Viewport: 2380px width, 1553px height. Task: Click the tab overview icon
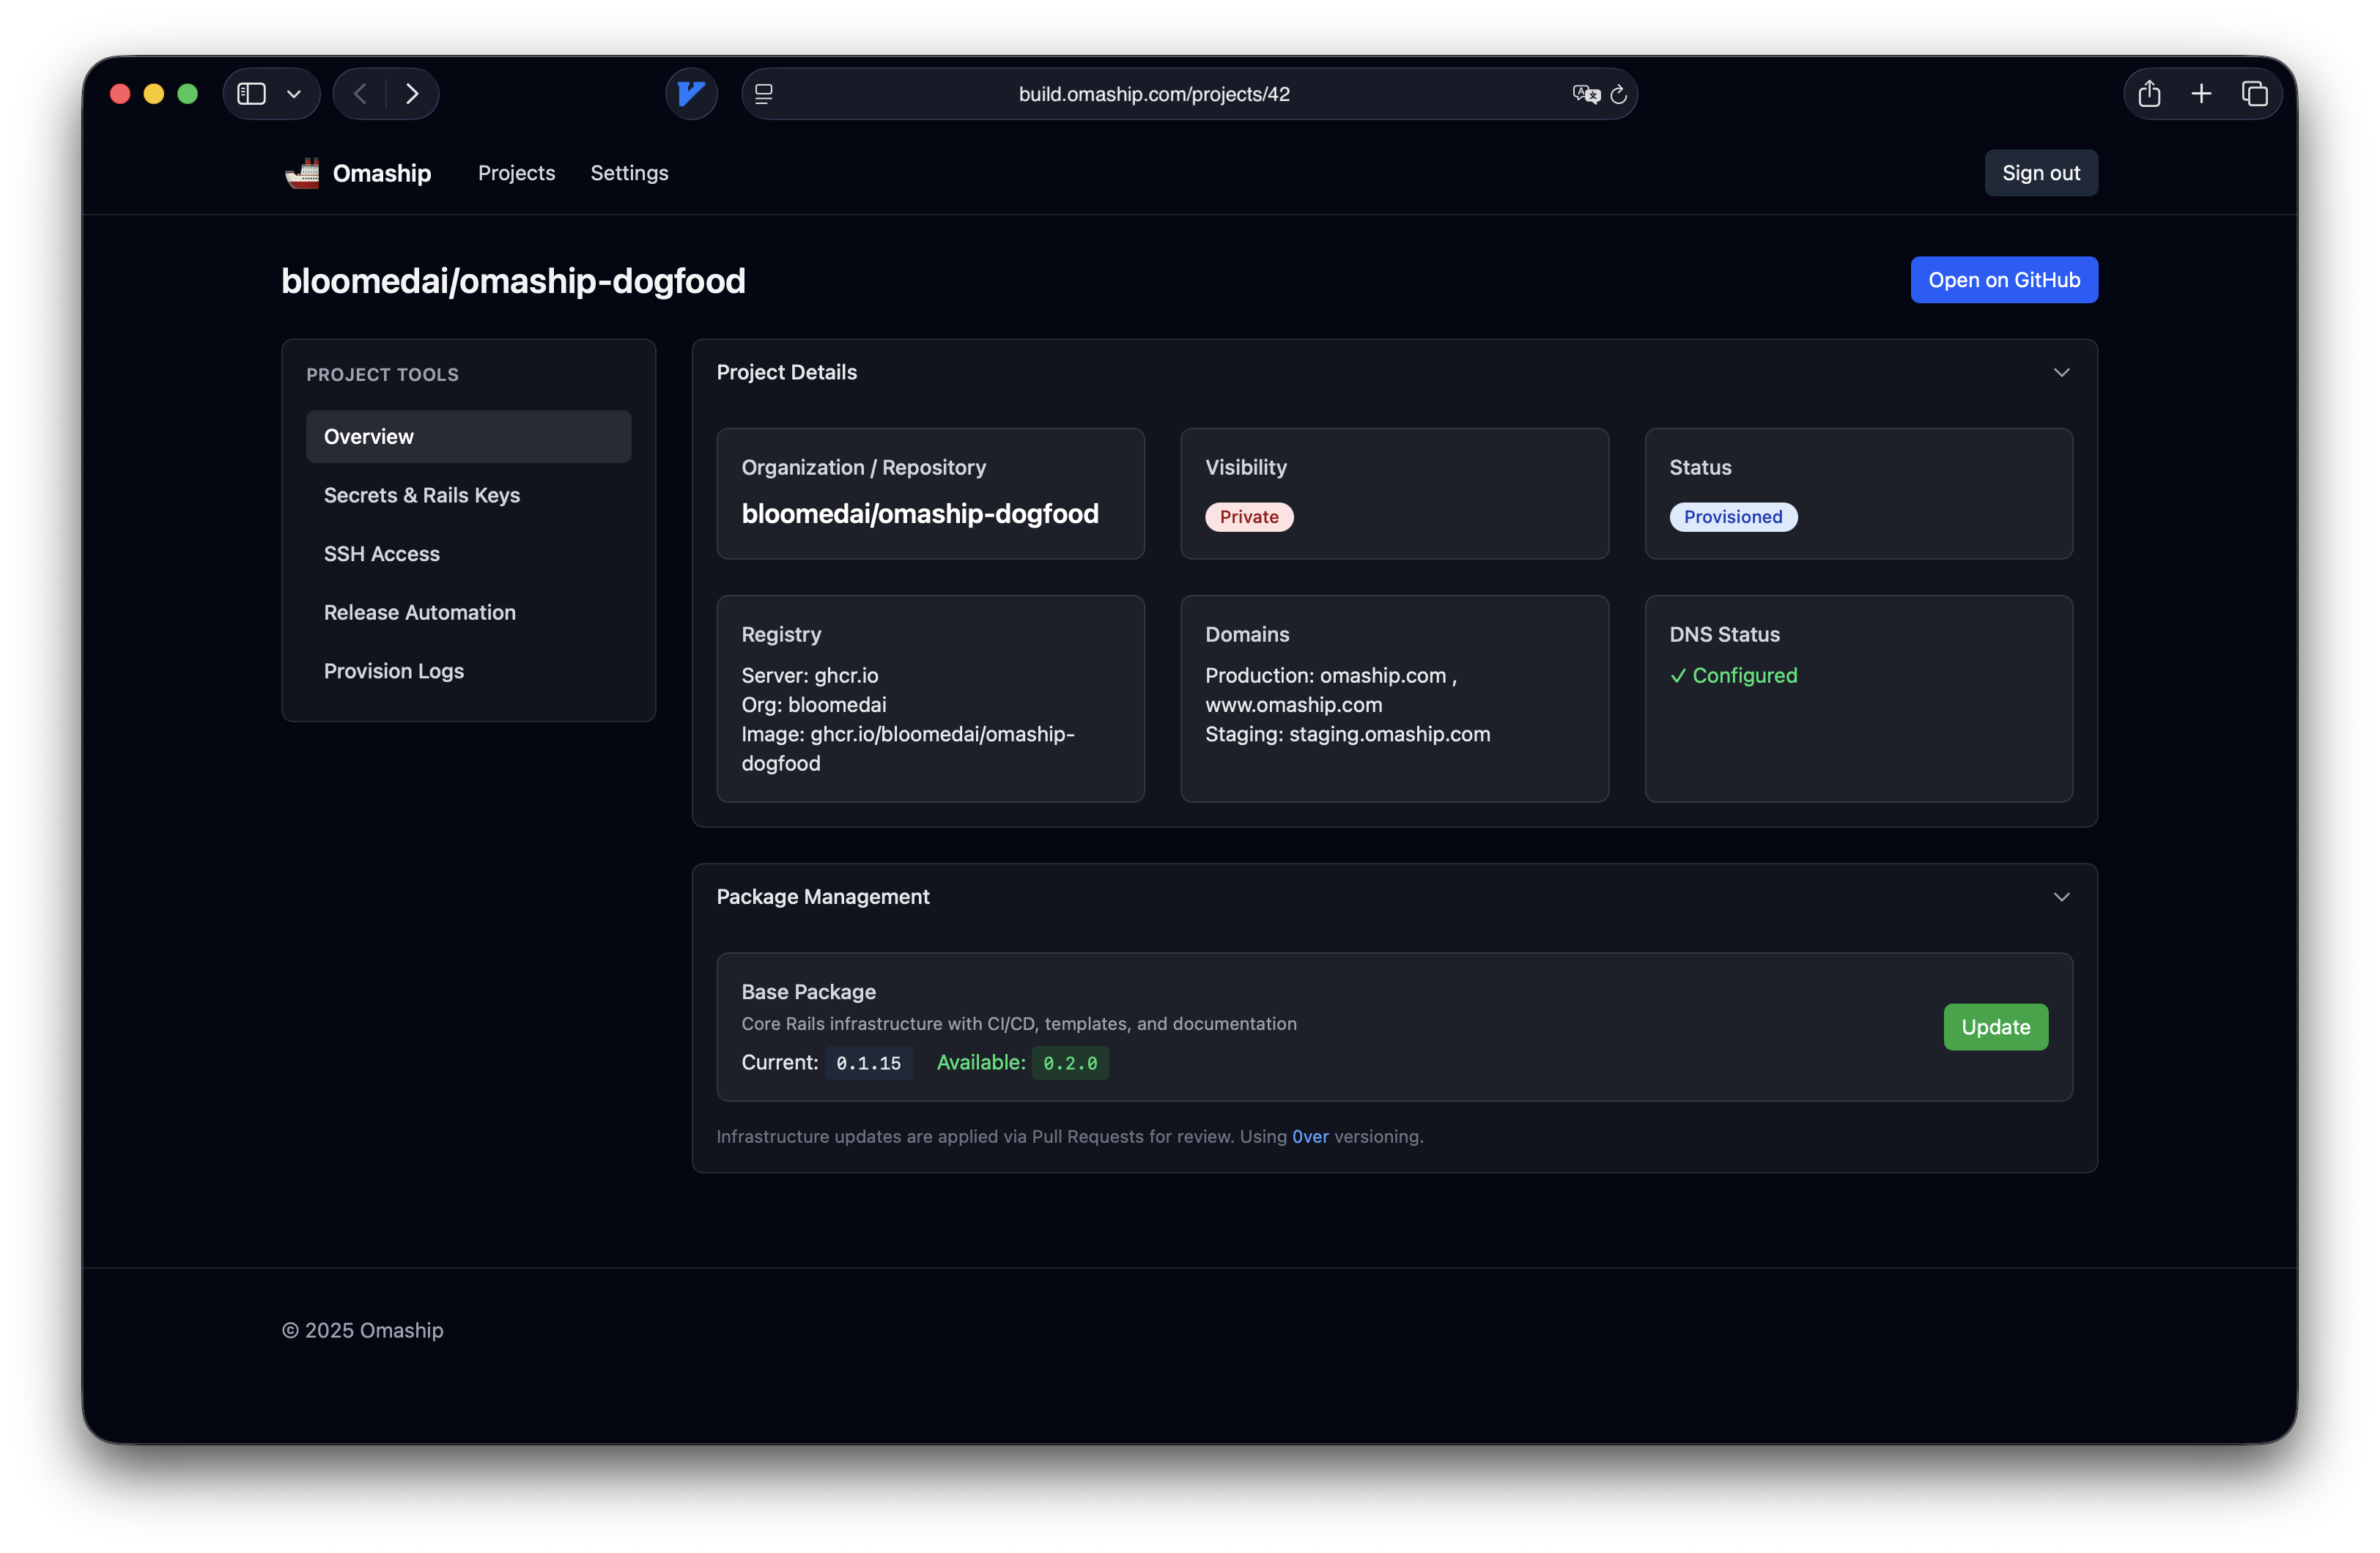point(2255,93)
